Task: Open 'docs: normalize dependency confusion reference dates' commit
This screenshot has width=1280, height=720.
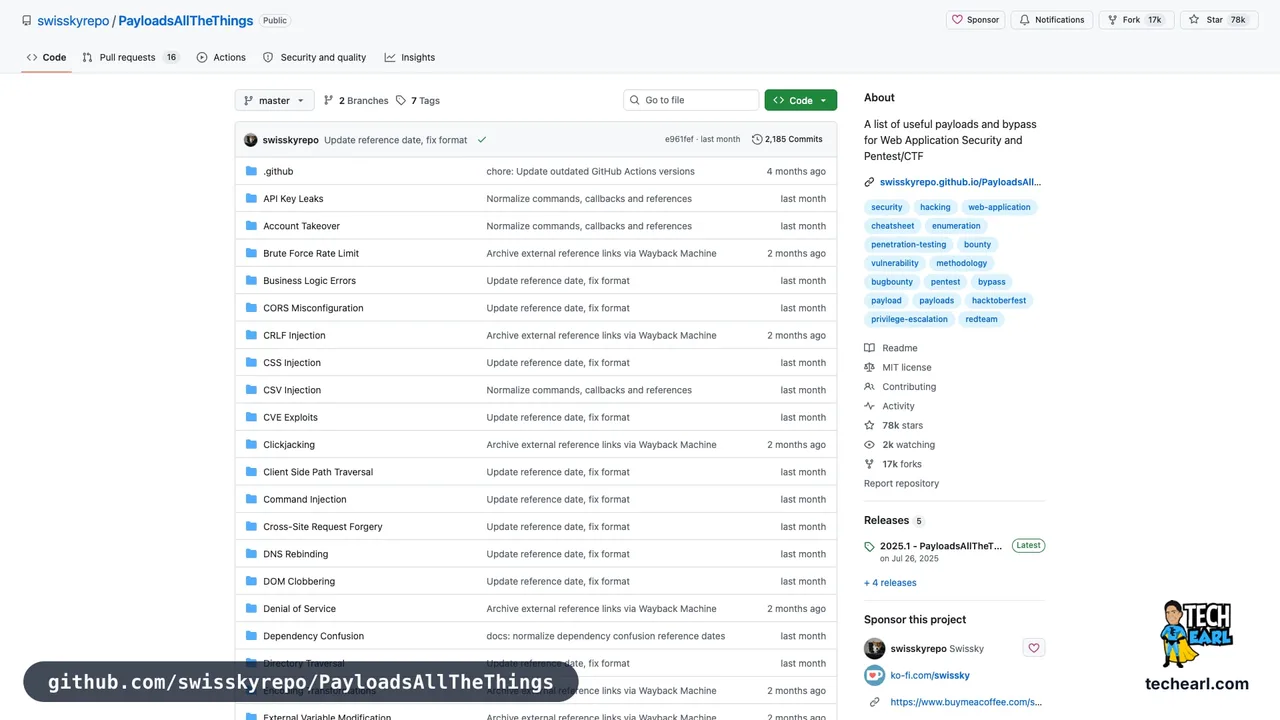Action: tap(606, 636)
